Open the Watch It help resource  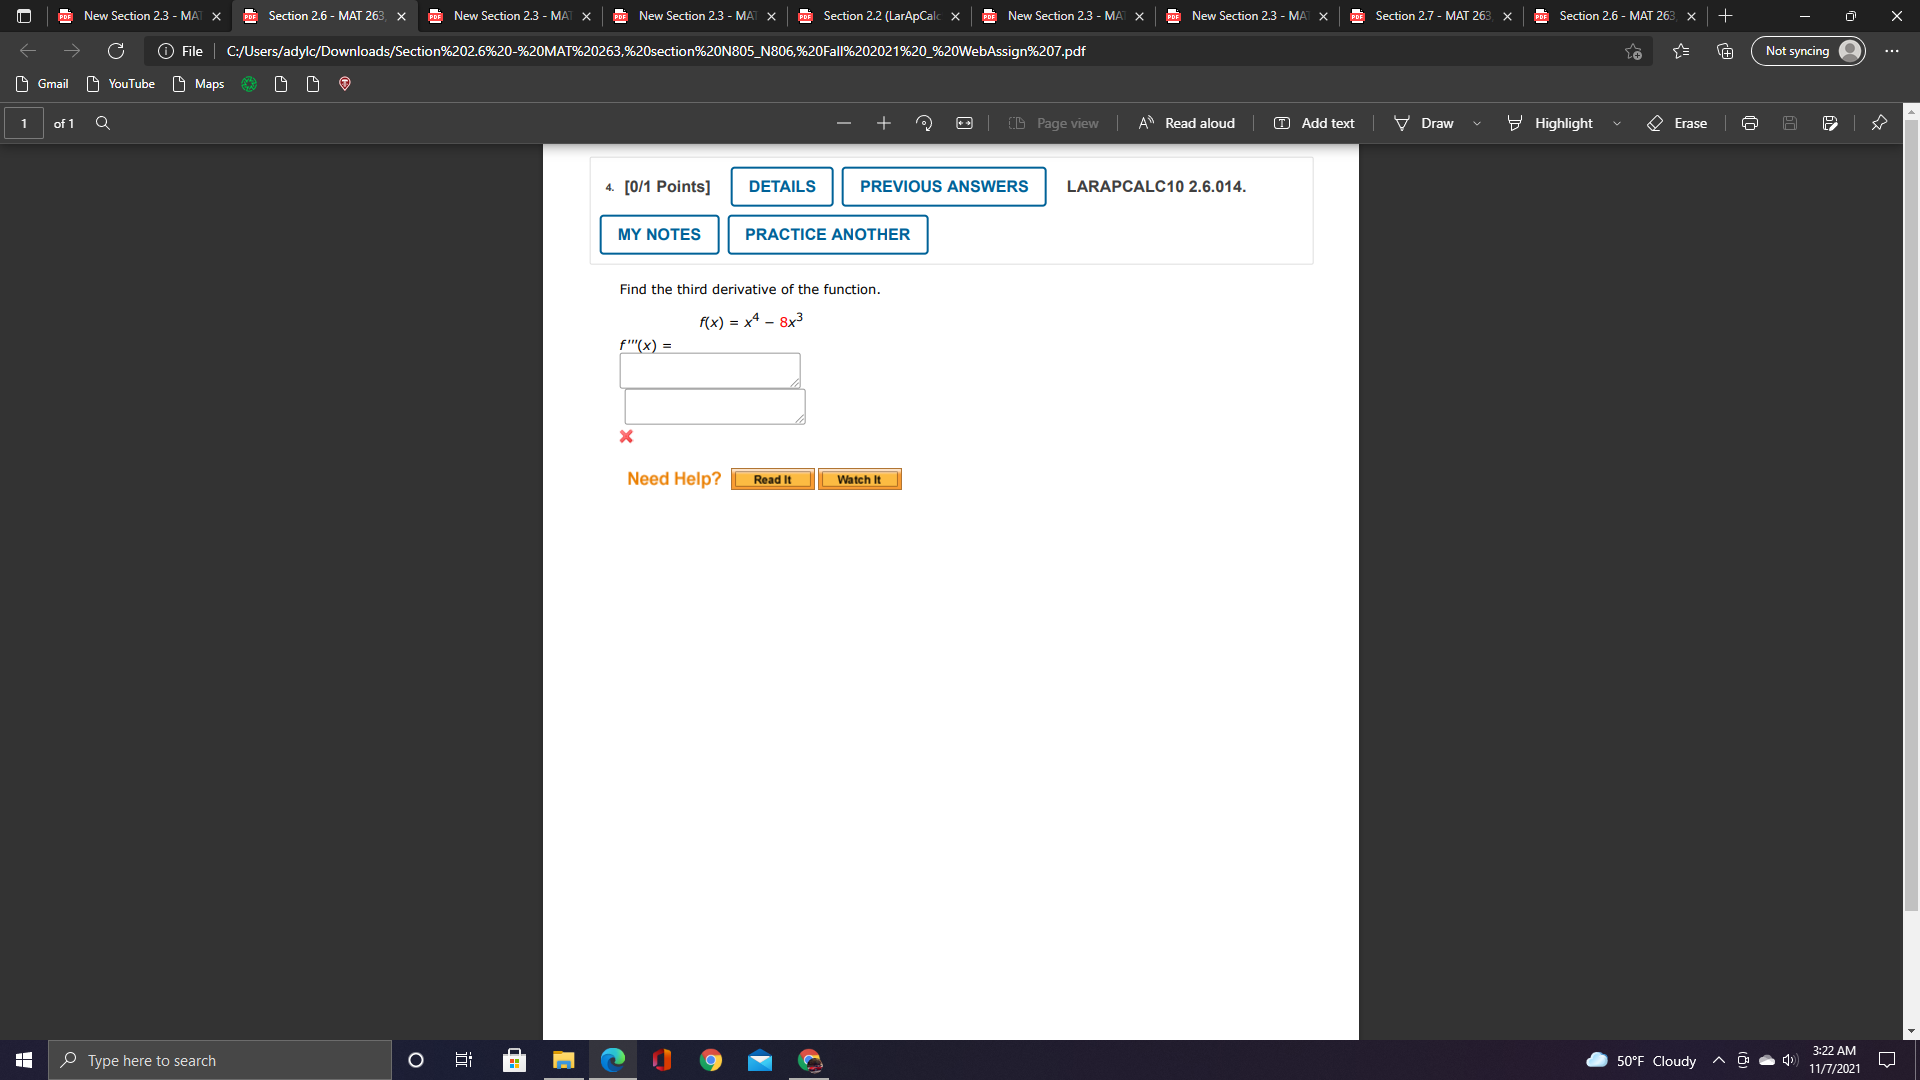859,479
